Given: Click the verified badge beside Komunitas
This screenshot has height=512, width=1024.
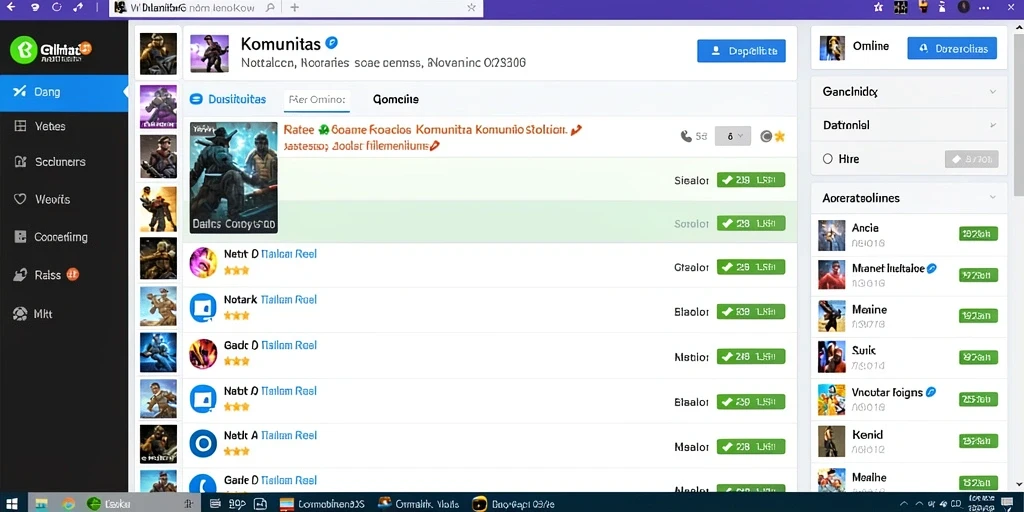Looking at the screenshot, I should (x=332, y=43).
